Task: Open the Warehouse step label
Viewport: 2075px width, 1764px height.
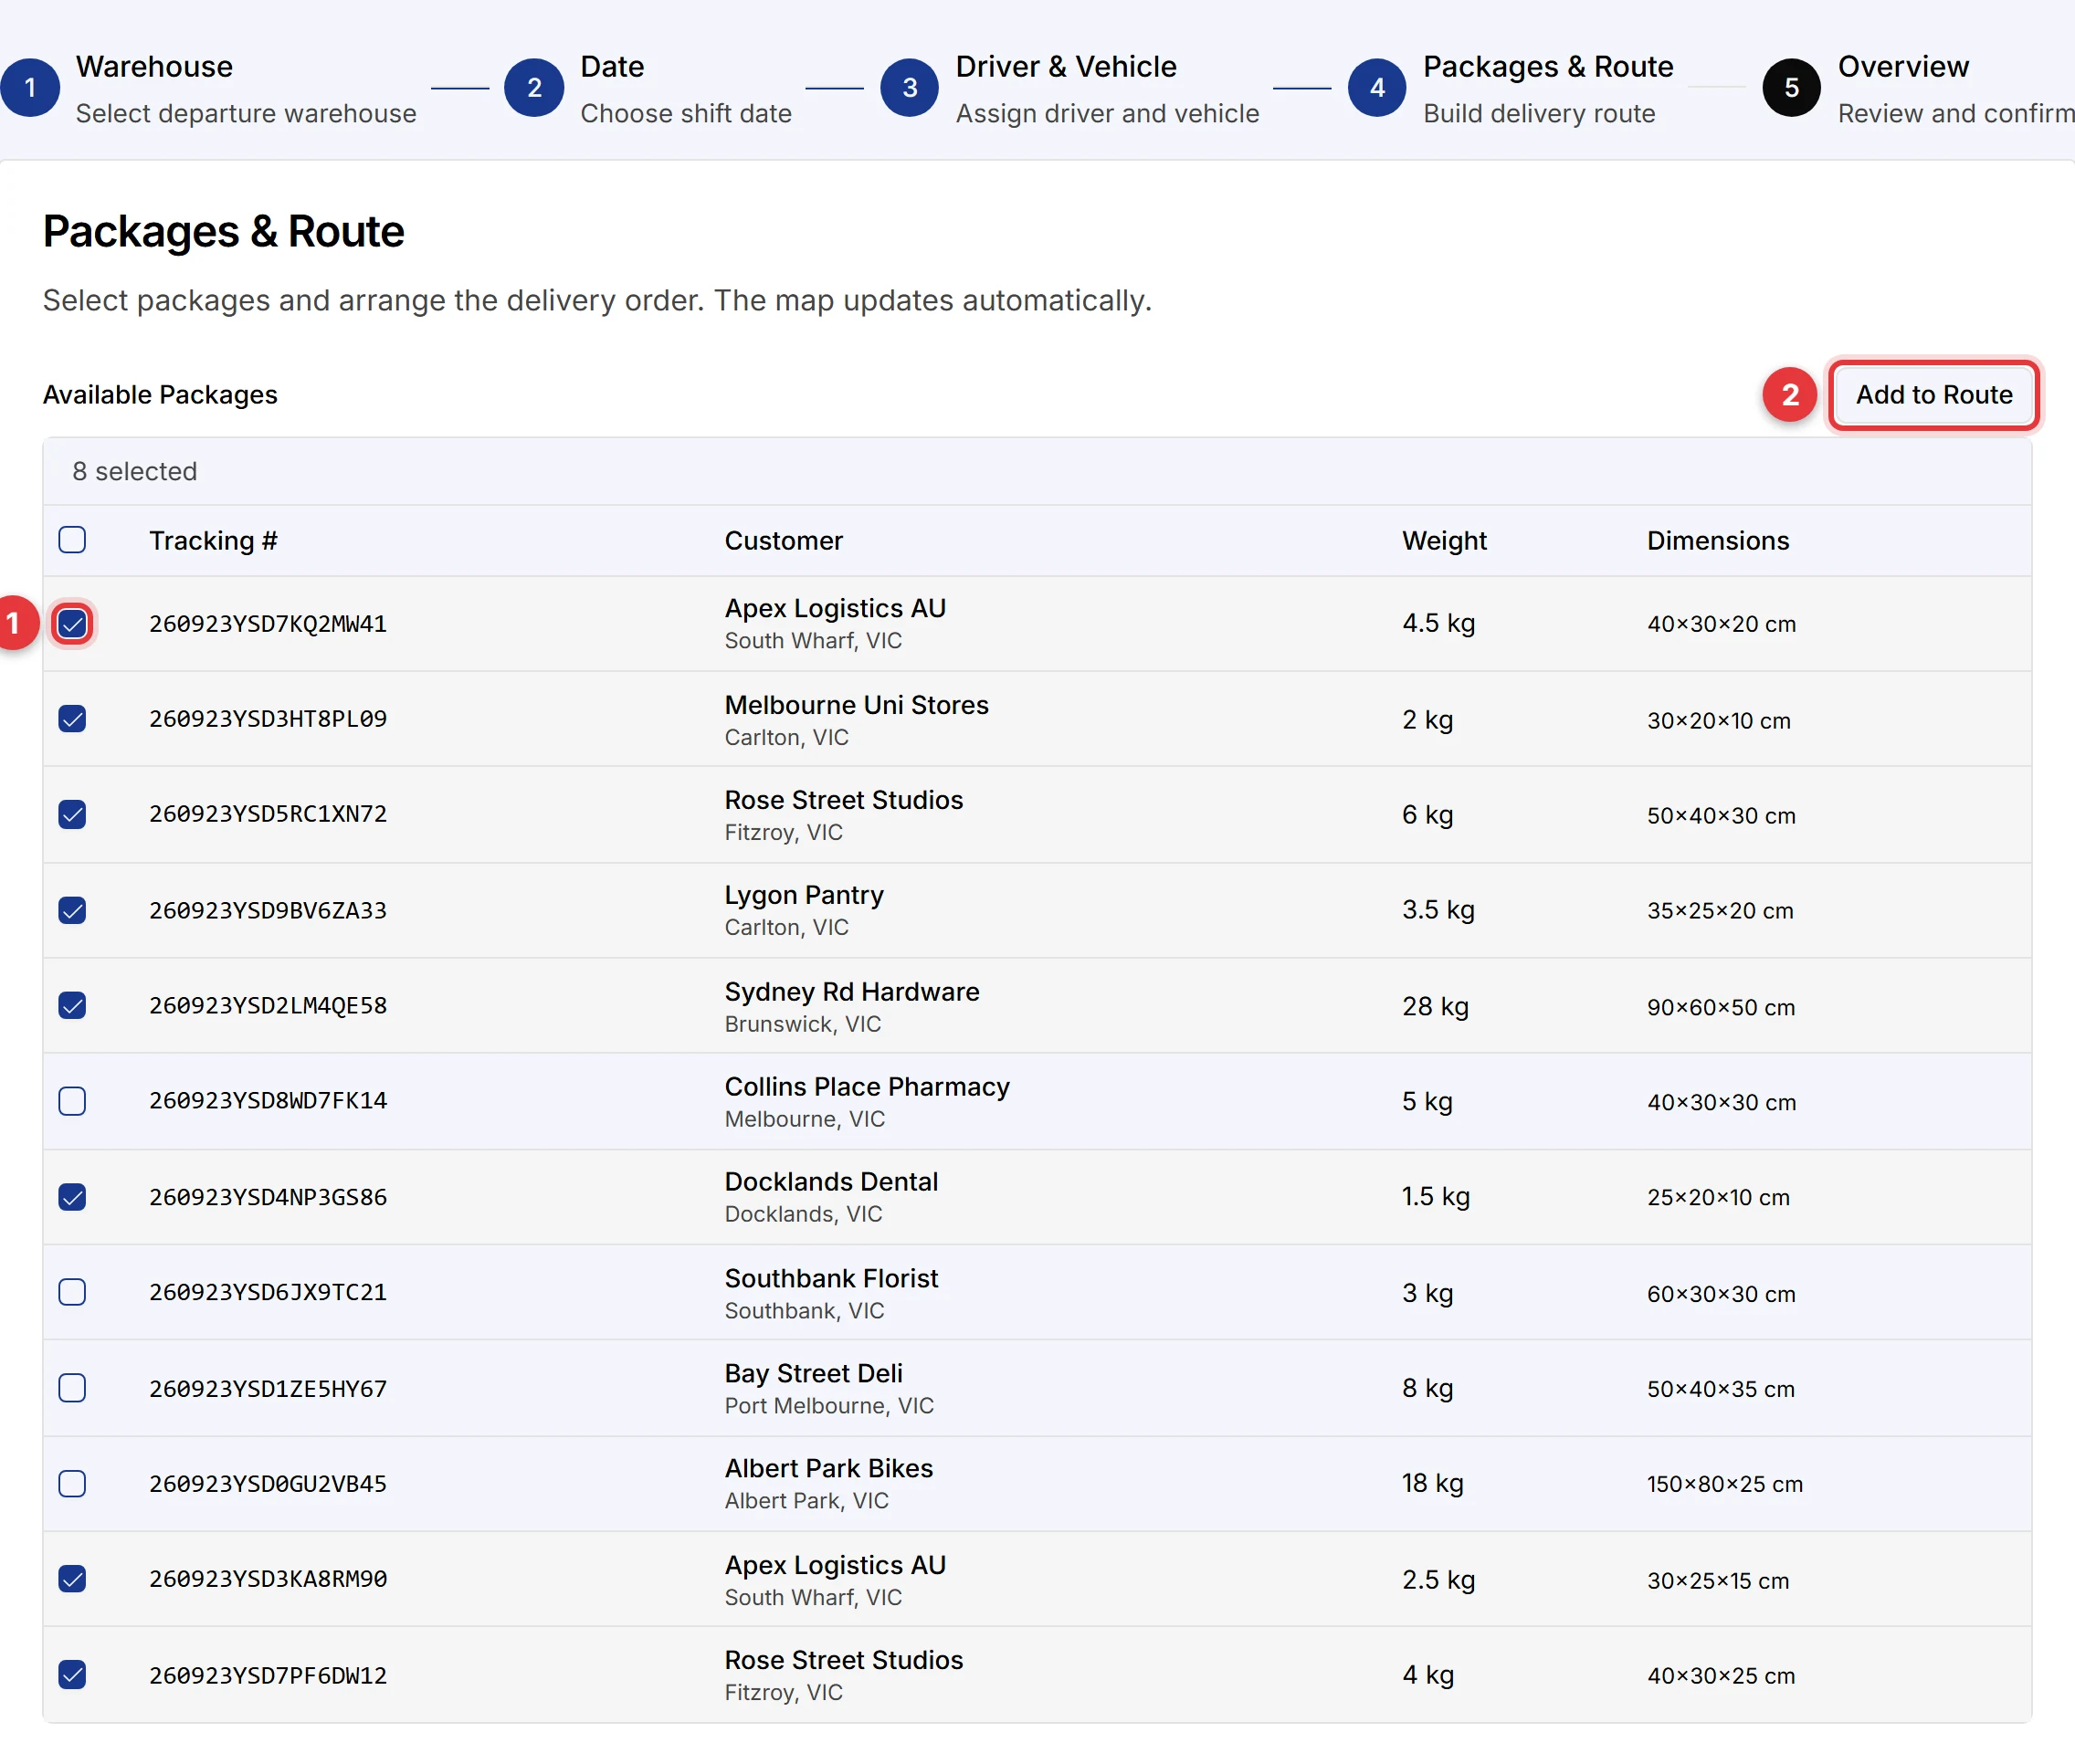Action: pos(154,67)
